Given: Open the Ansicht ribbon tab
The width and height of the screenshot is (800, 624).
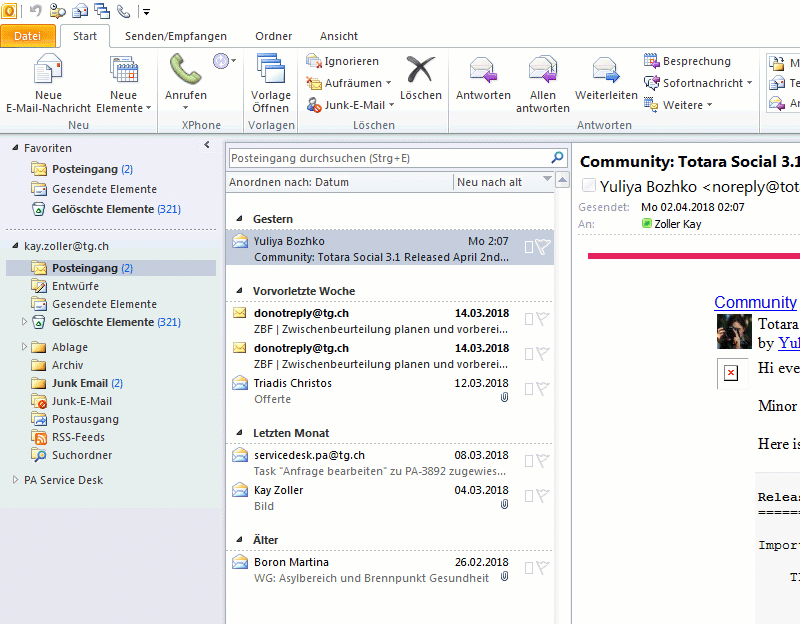Looking at the screenshot, I should click(x=339, y=36).
